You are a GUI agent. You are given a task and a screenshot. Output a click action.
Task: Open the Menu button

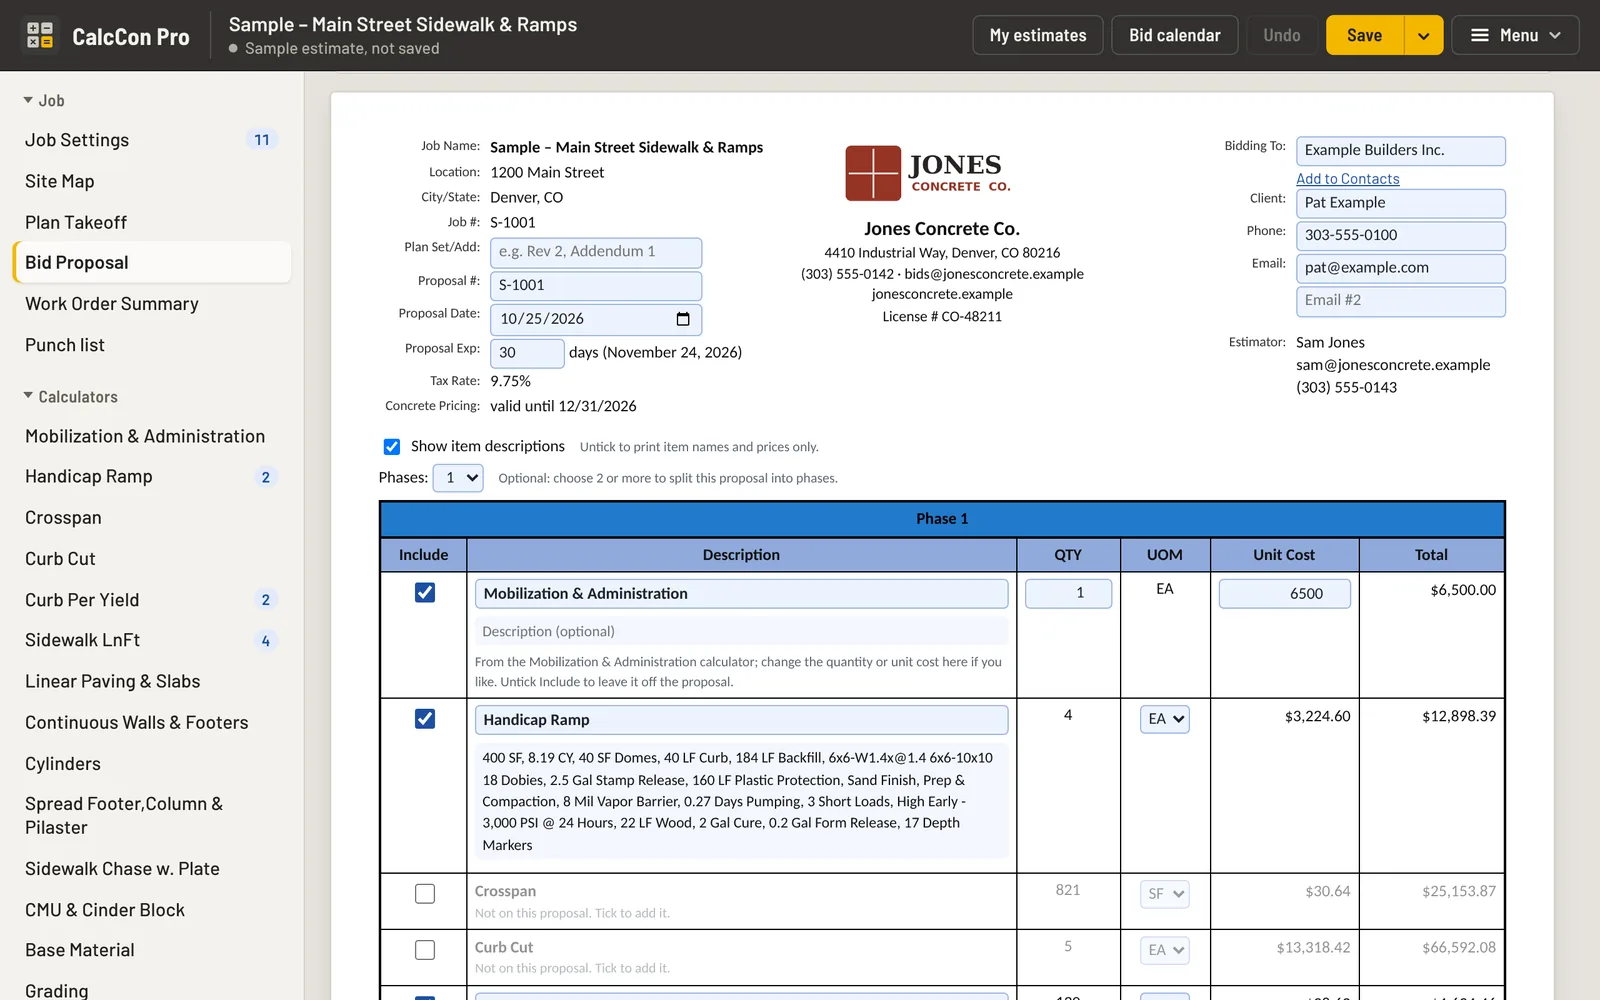click(x=1515, y=35)
